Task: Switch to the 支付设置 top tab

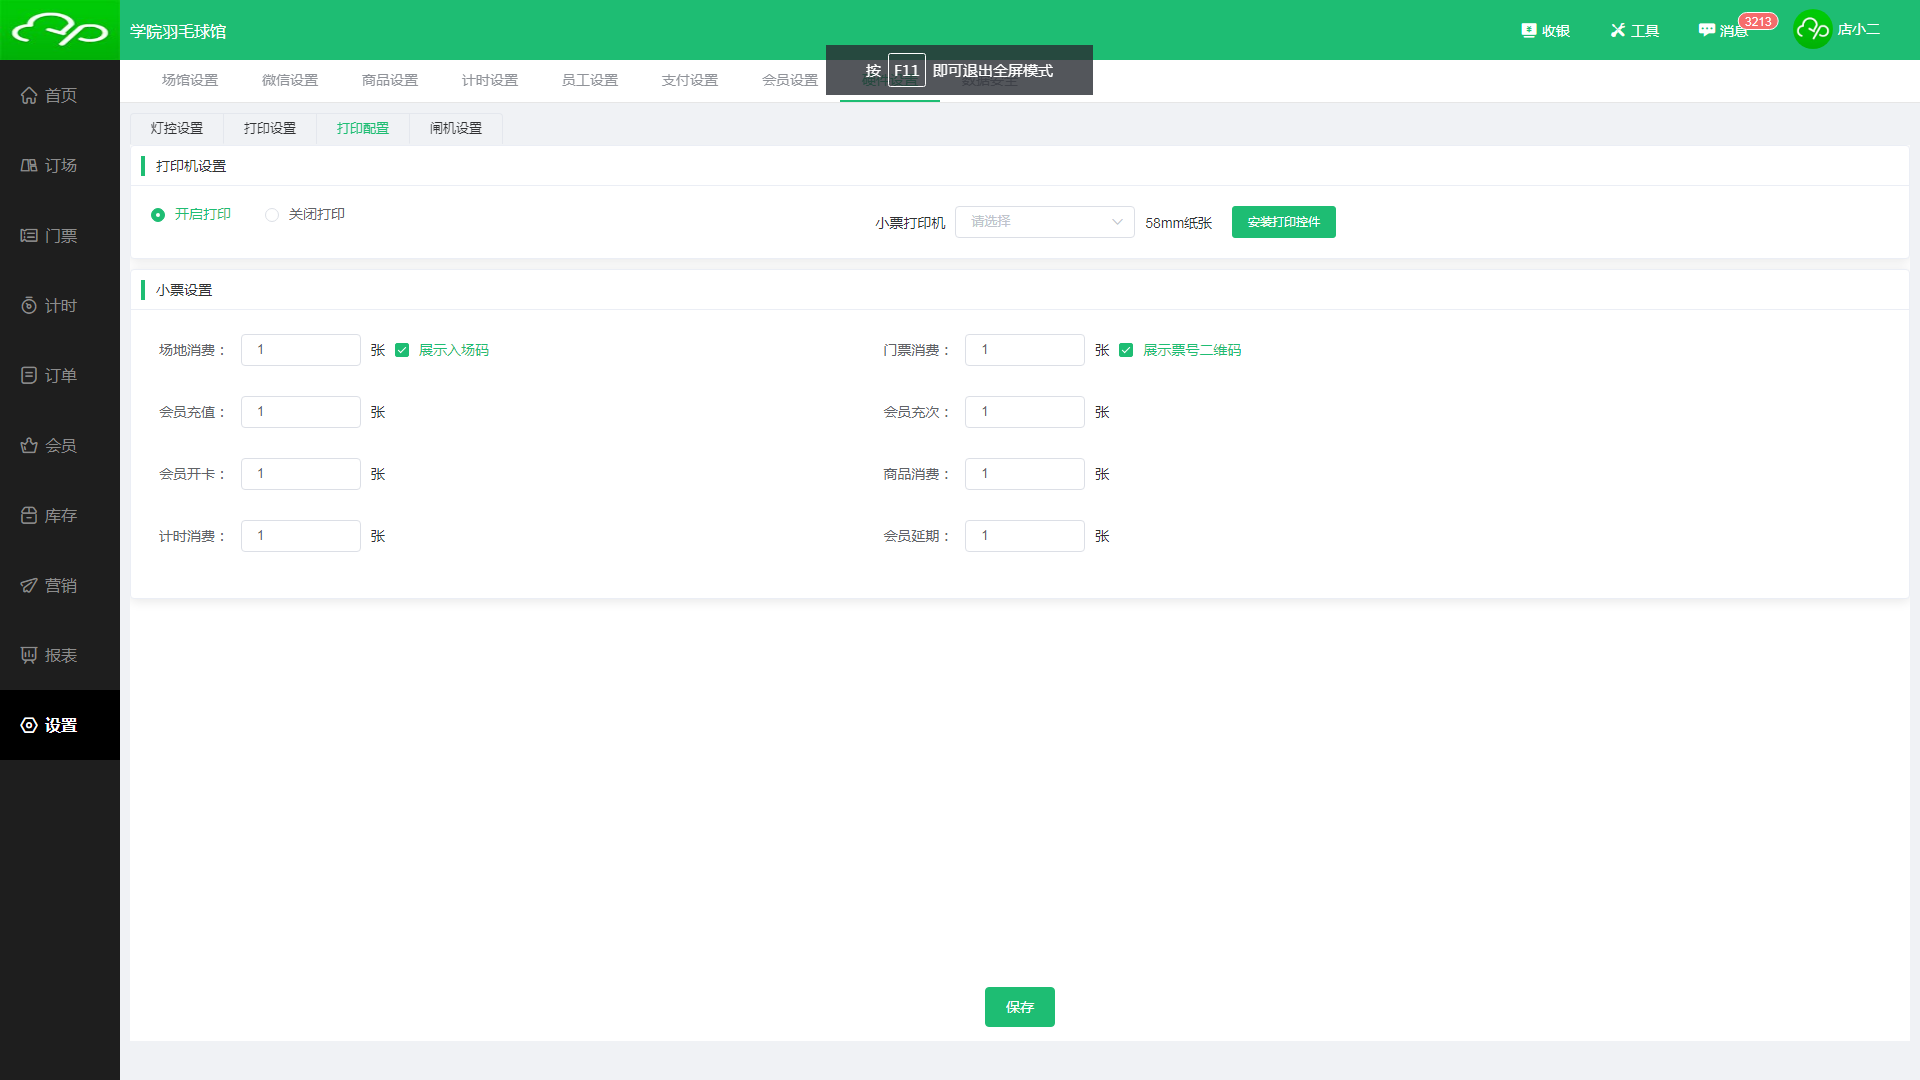Action: click(x=690, y=80)
